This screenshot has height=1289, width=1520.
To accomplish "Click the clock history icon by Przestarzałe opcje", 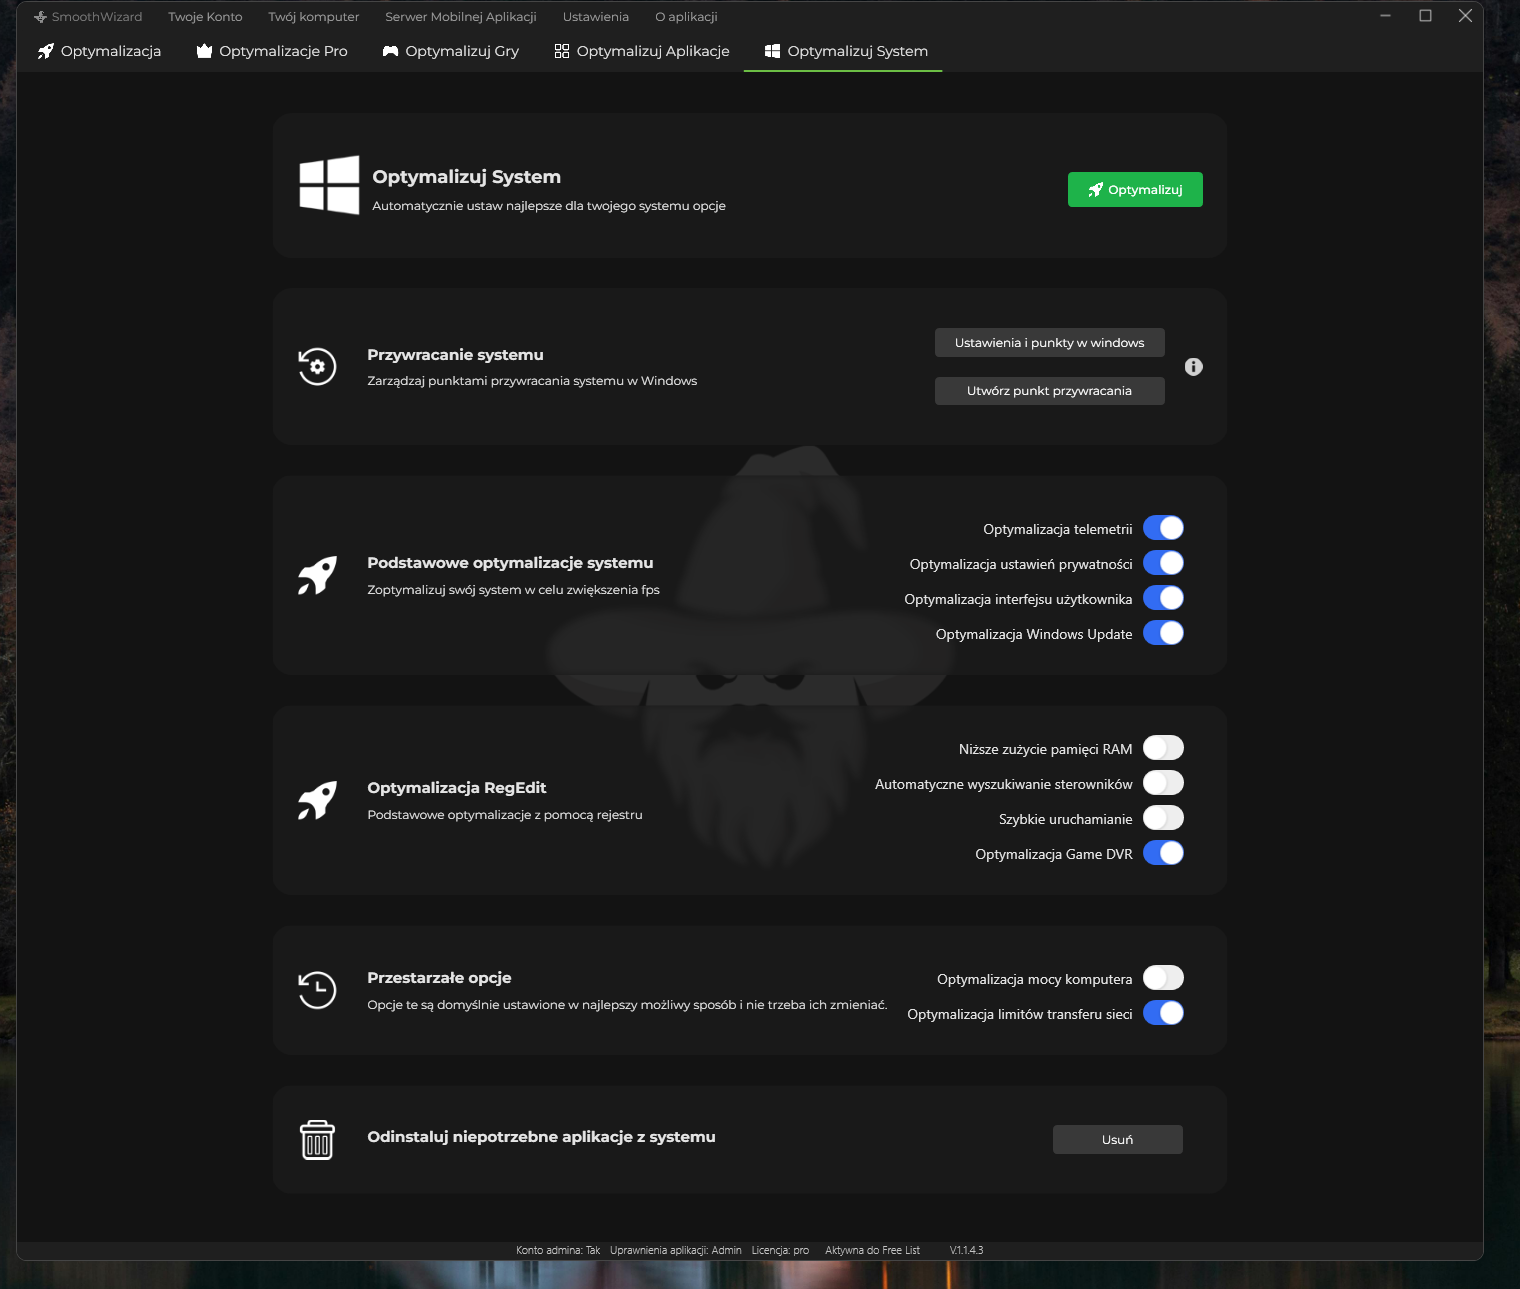I will tap(317, 990).
